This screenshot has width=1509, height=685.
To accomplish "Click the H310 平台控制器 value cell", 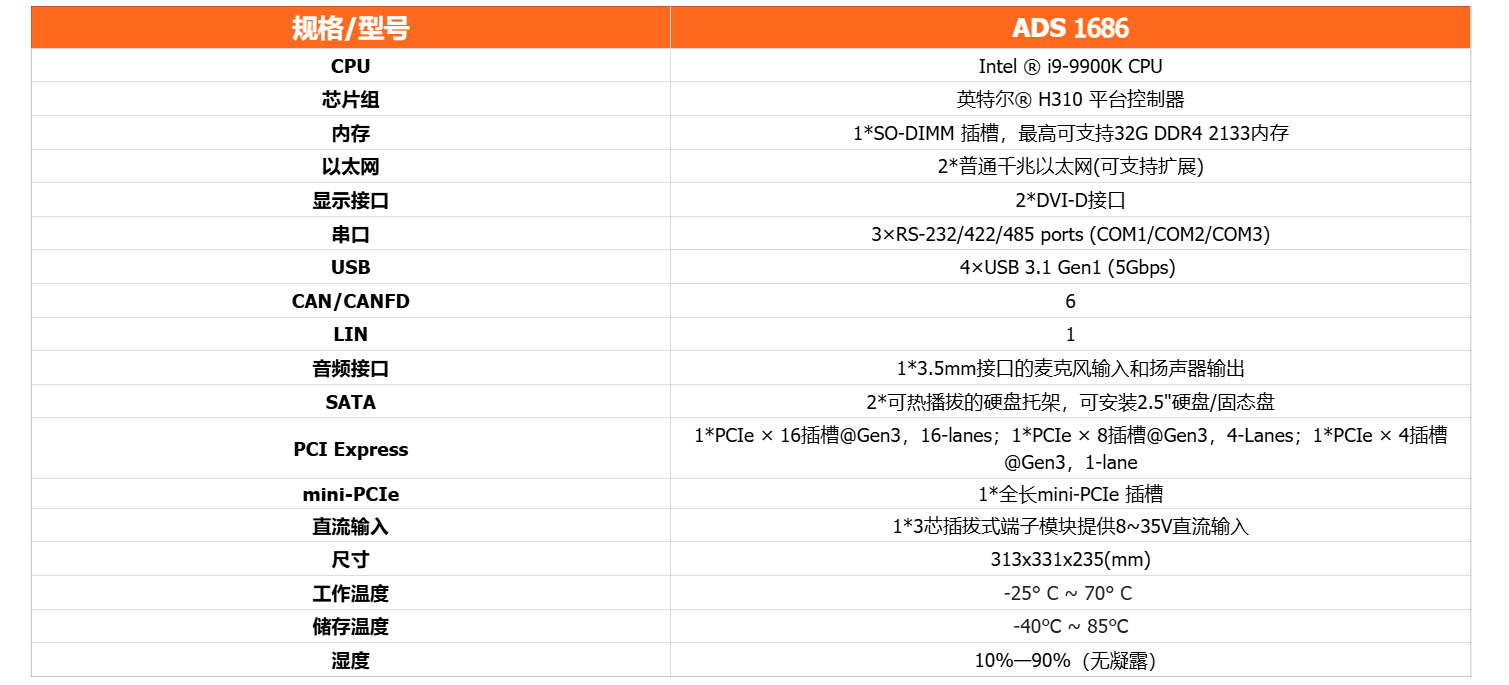I will click(1070, 100).
